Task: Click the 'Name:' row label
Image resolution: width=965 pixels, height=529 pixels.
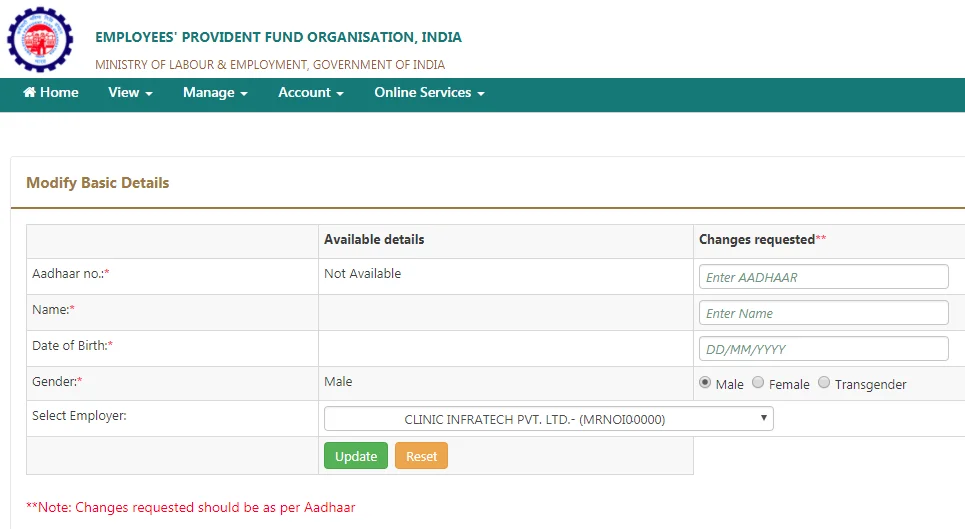Action: 54,309
